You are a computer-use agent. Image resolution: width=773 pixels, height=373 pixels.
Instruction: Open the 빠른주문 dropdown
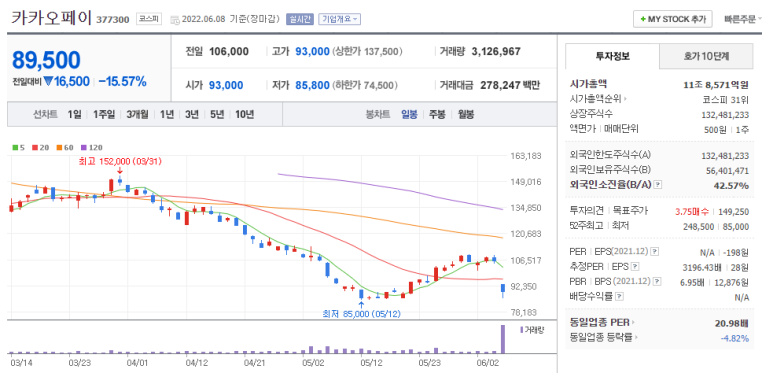[743, 19]
